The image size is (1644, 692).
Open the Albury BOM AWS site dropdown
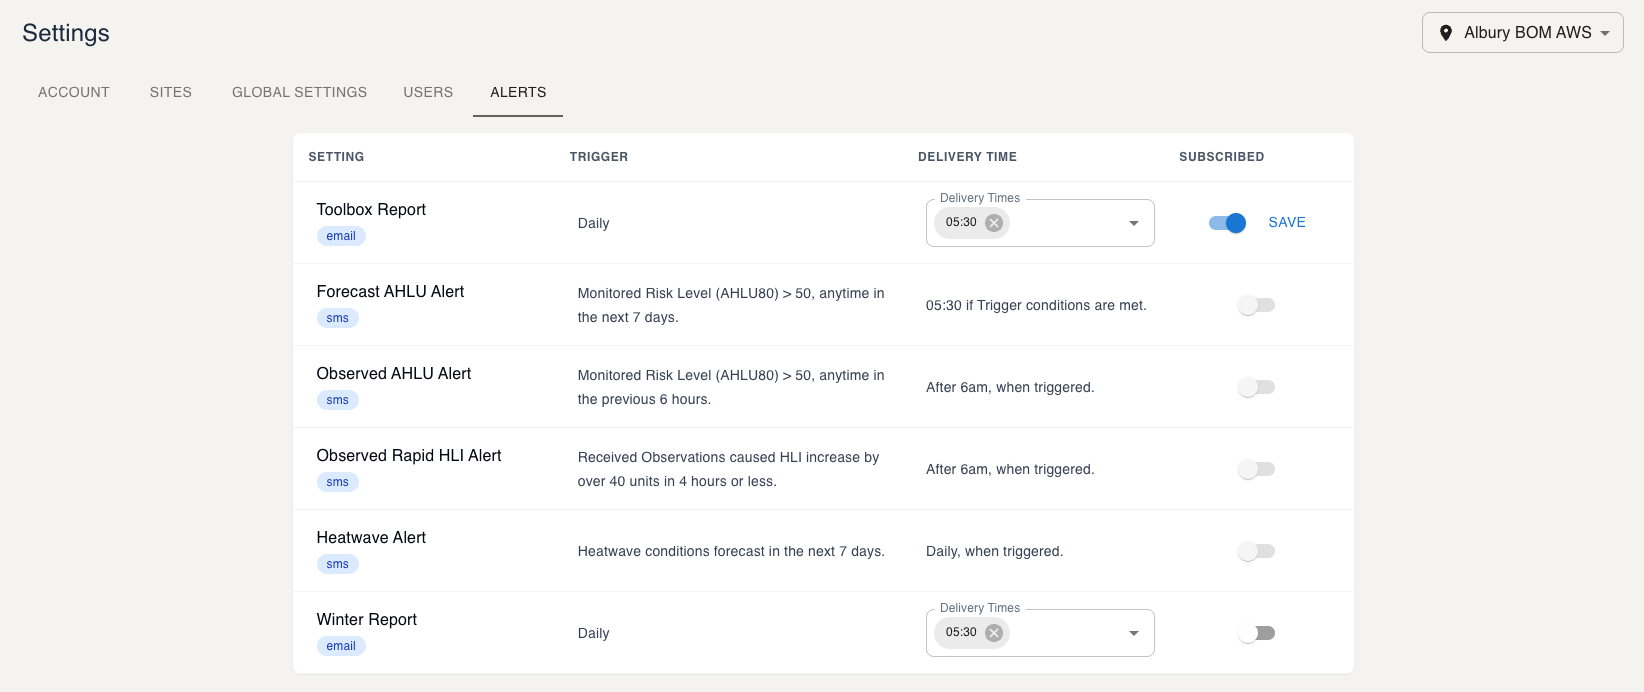pyautogui.click(x=1522, y=33)
